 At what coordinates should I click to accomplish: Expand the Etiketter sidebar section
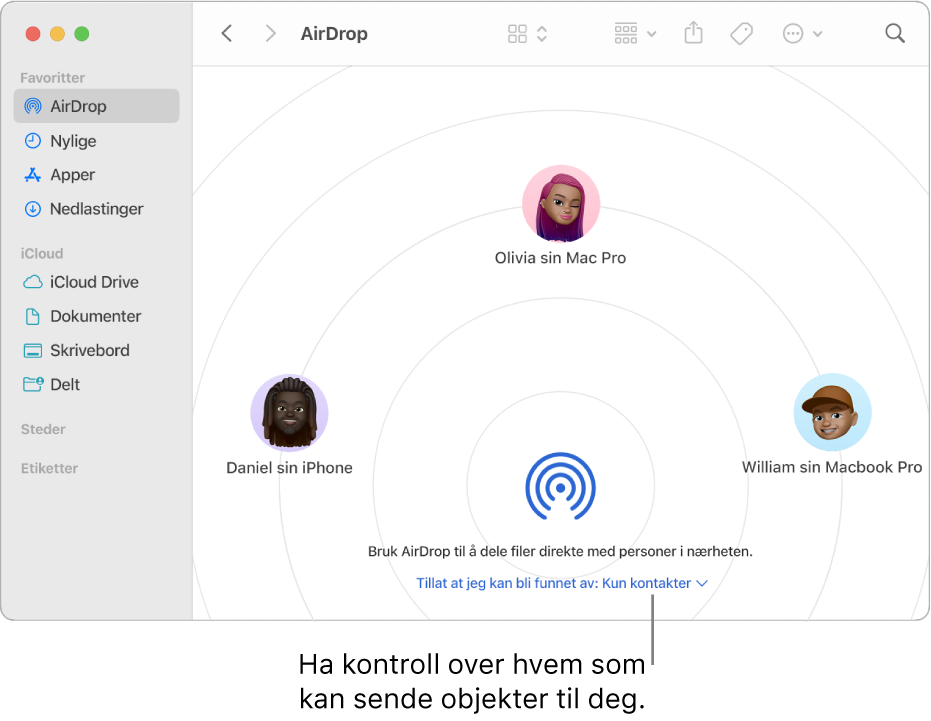pyautogui.click(x=49, y=469)
